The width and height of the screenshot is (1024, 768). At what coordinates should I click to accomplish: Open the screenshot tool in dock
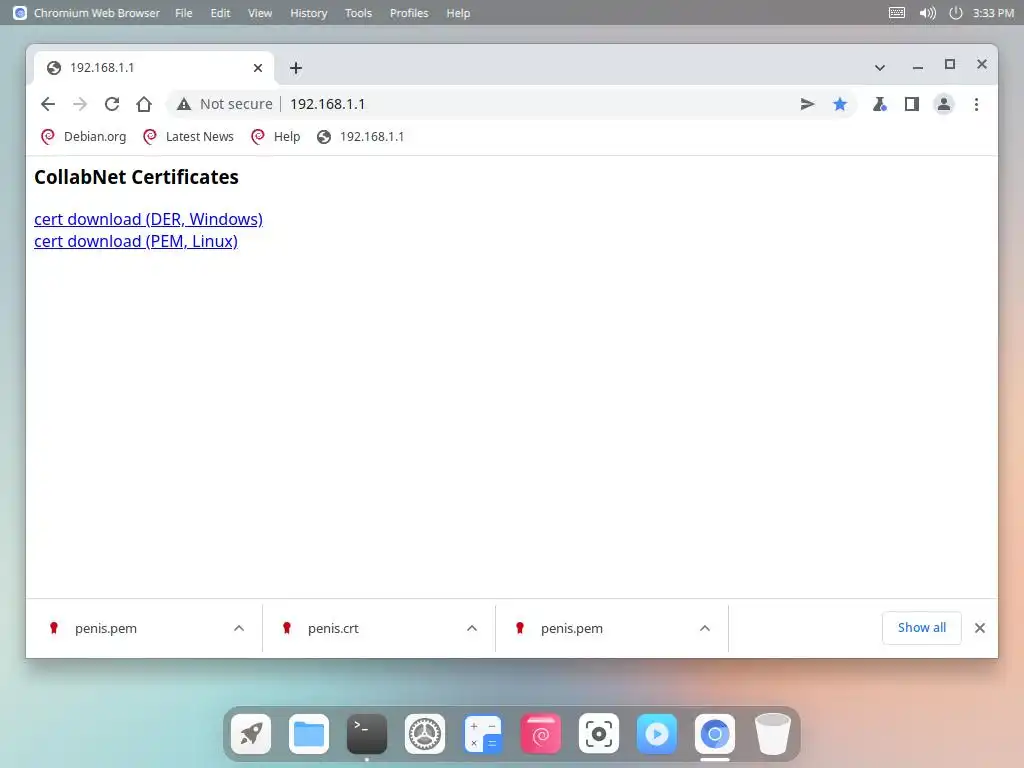[599, 734]
